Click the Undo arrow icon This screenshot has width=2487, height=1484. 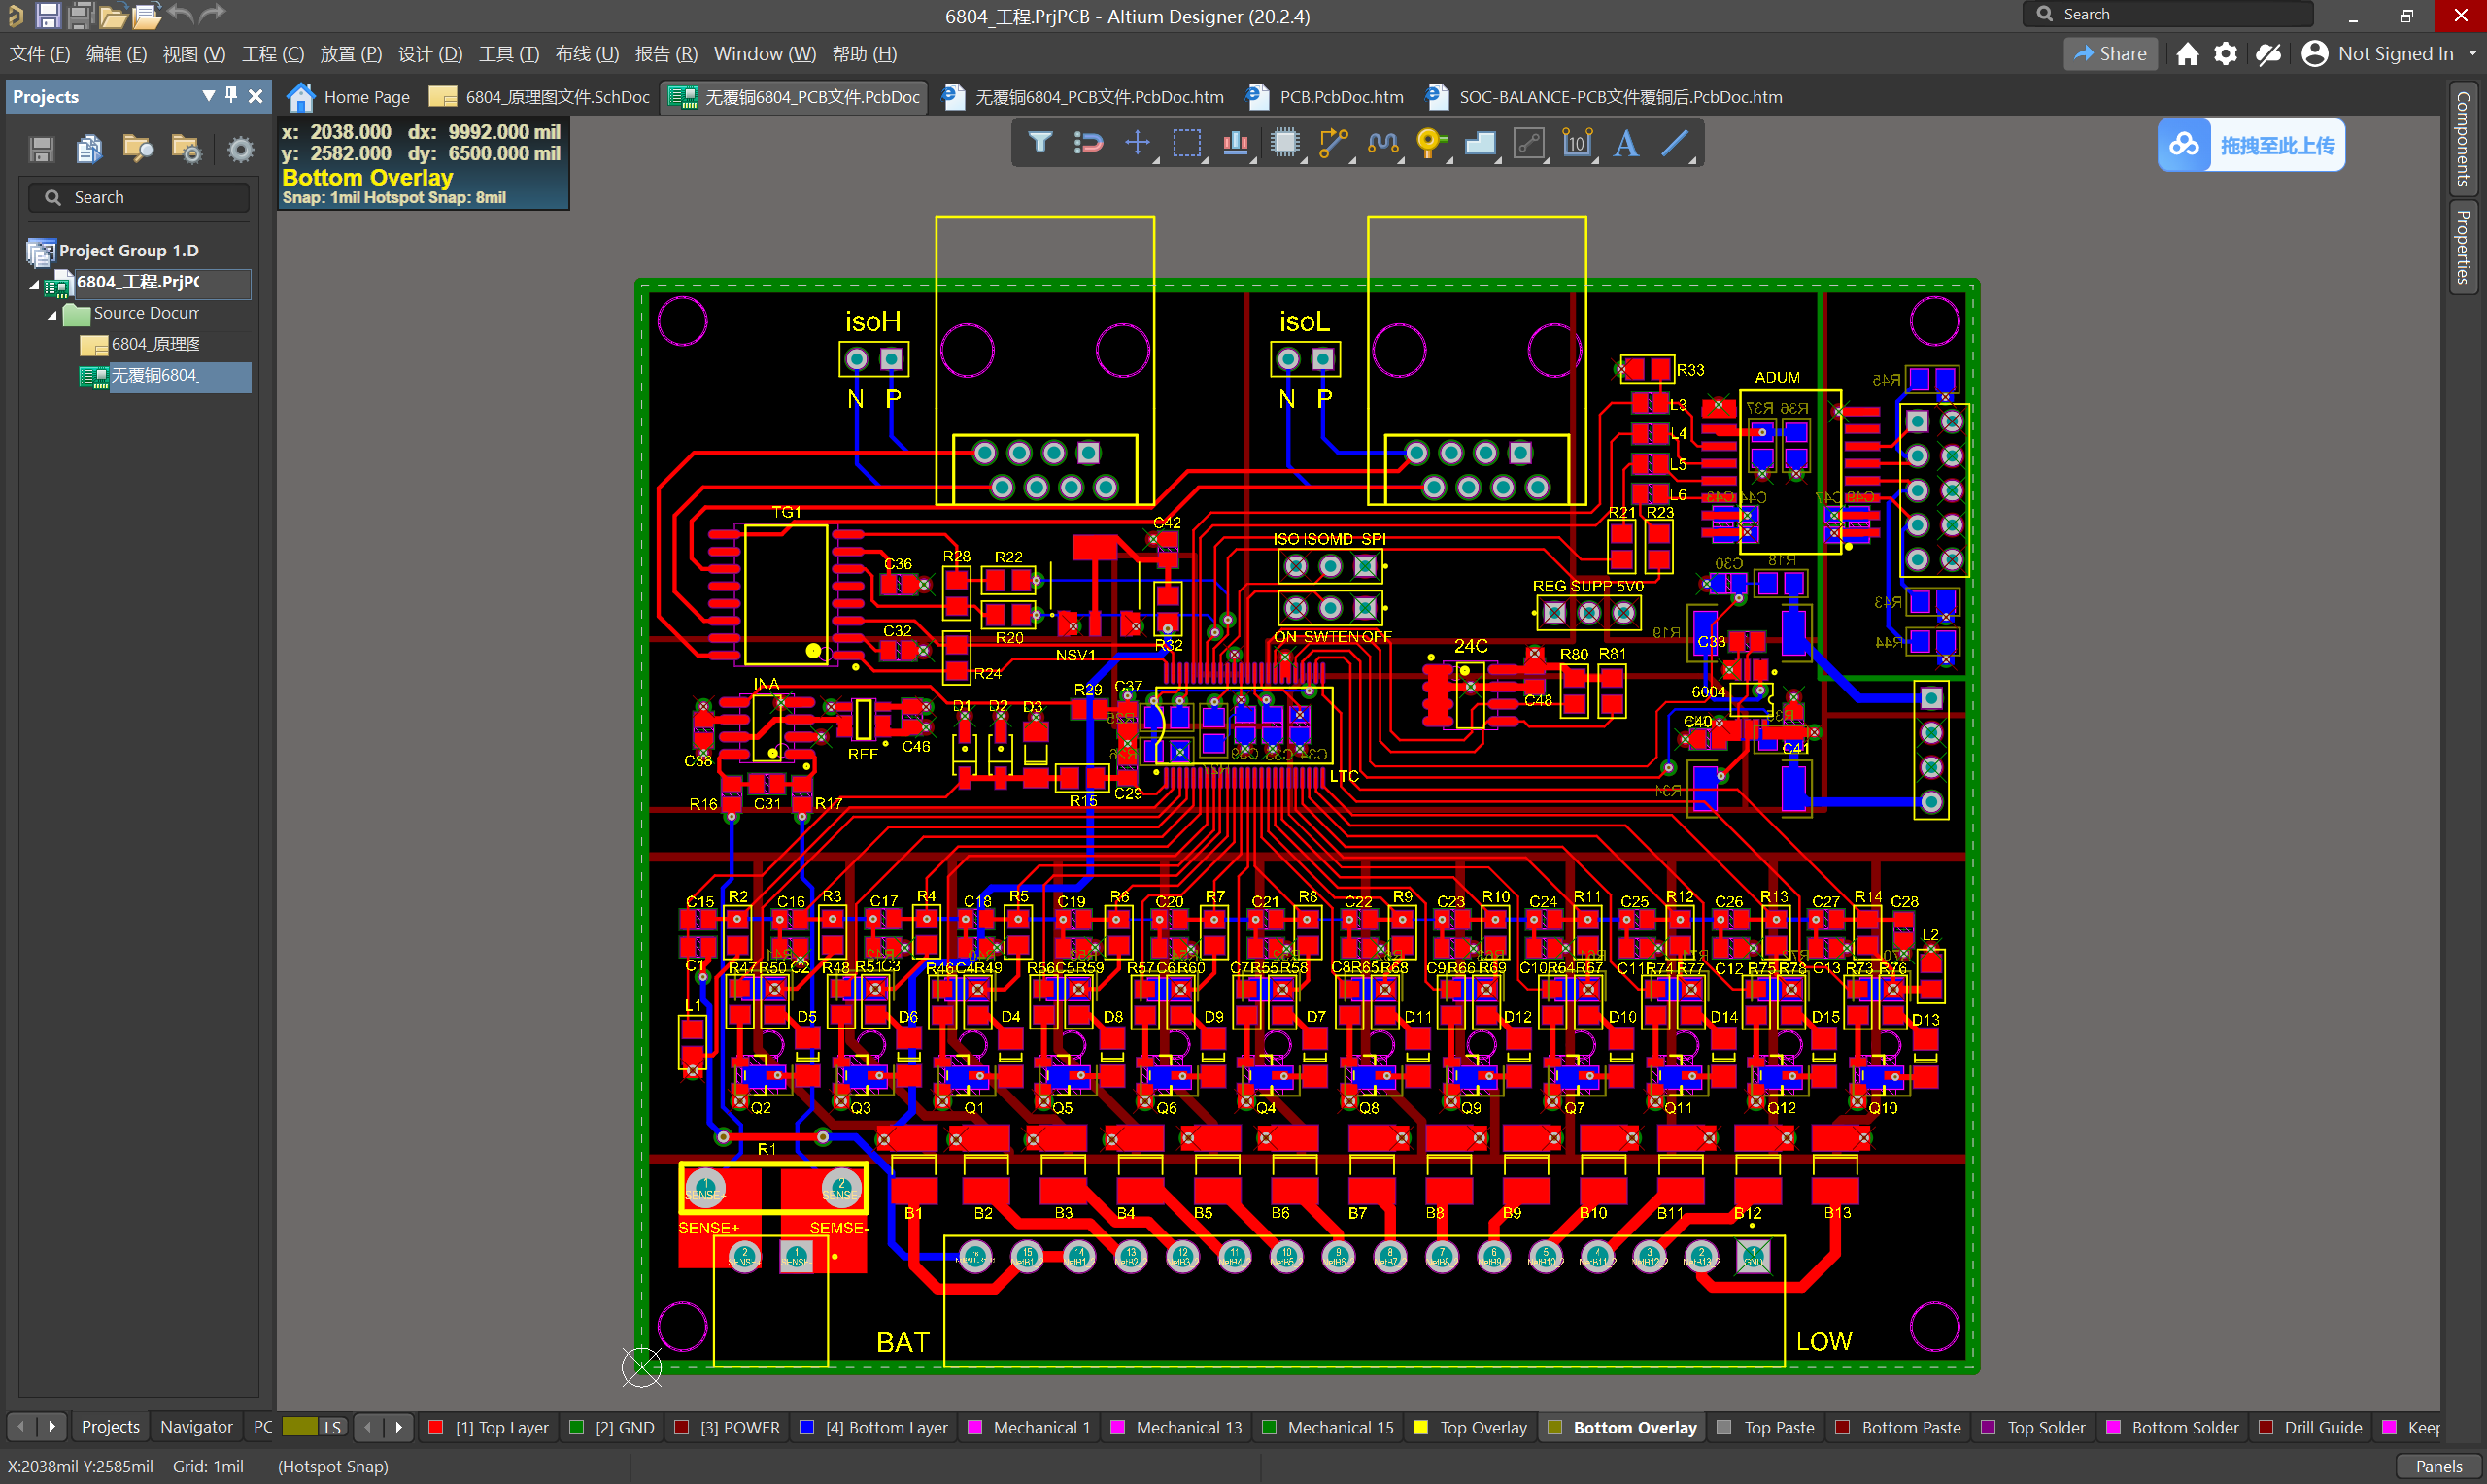point(181,14)
